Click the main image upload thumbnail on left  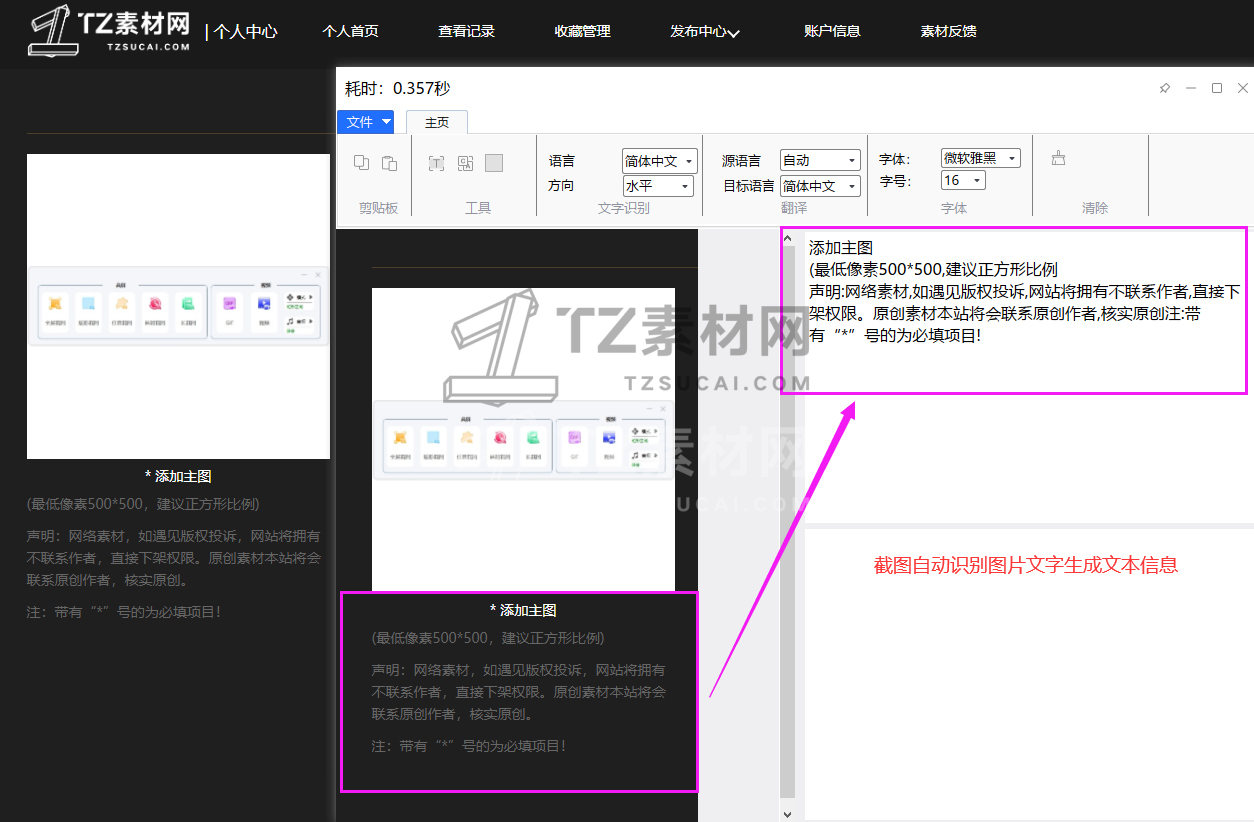coord(178,306)
